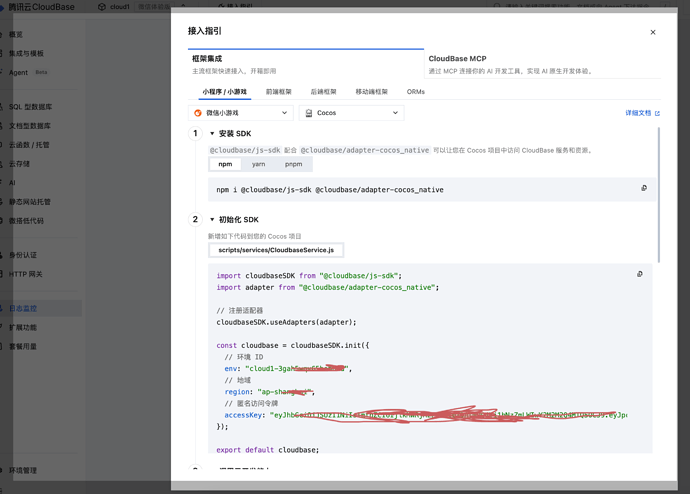Select the 后端框架 tab
The height and width of the screenshot is (494, 690).
pyautogui.click(x=323, y=91)
